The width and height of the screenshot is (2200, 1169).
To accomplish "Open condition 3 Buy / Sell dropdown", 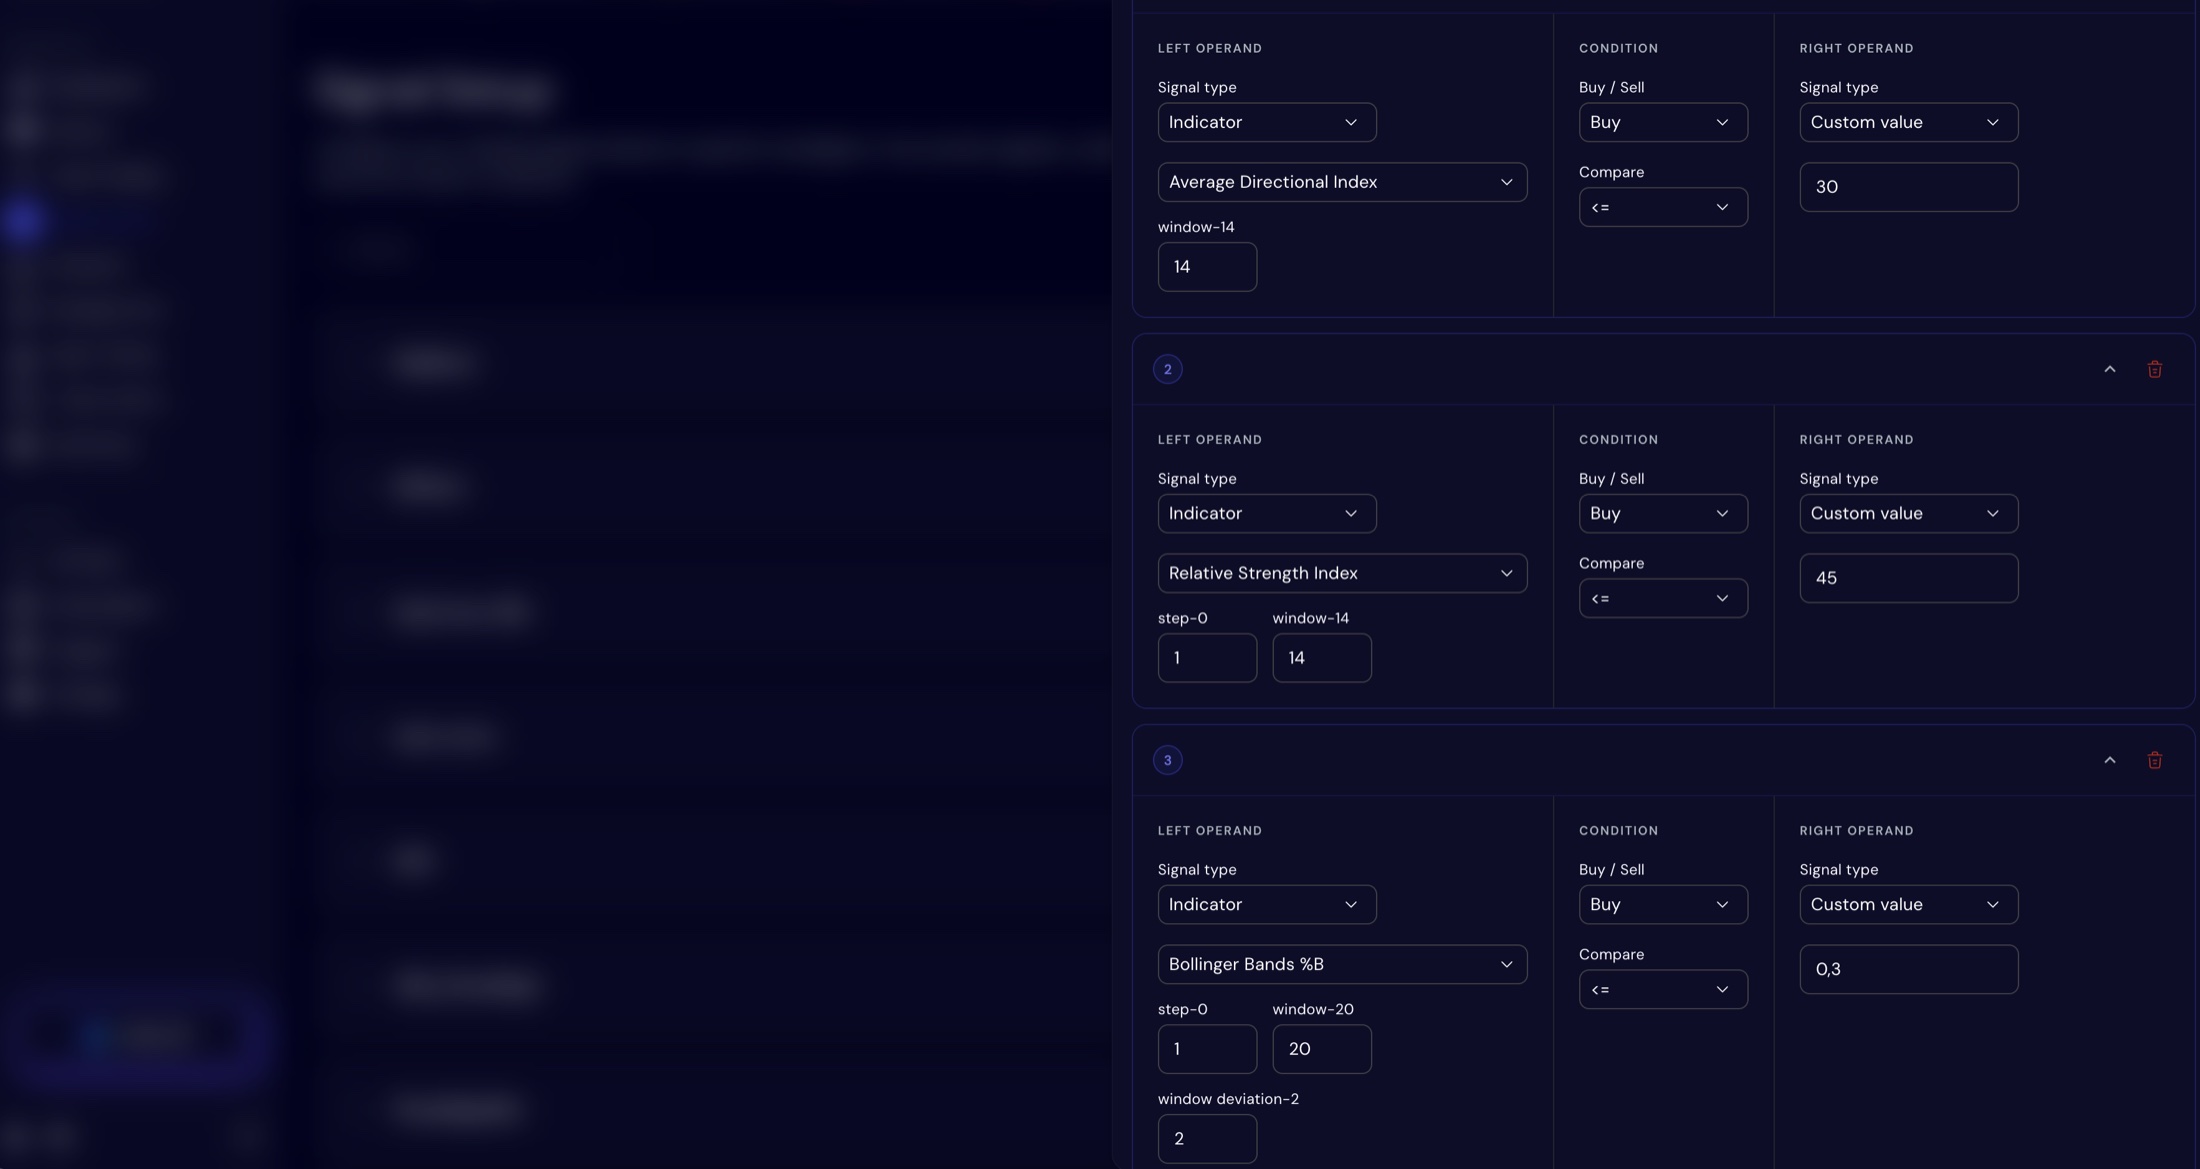I will point(1663,904).
